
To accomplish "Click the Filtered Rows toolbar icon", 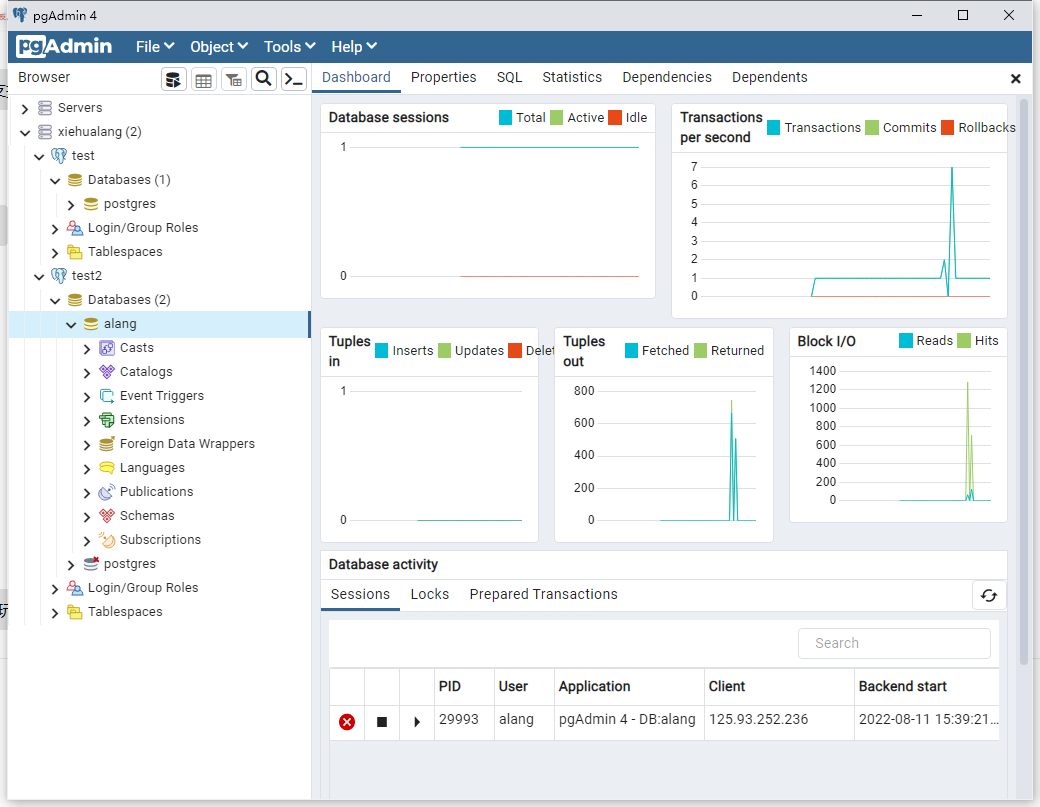I will (233, 80).
